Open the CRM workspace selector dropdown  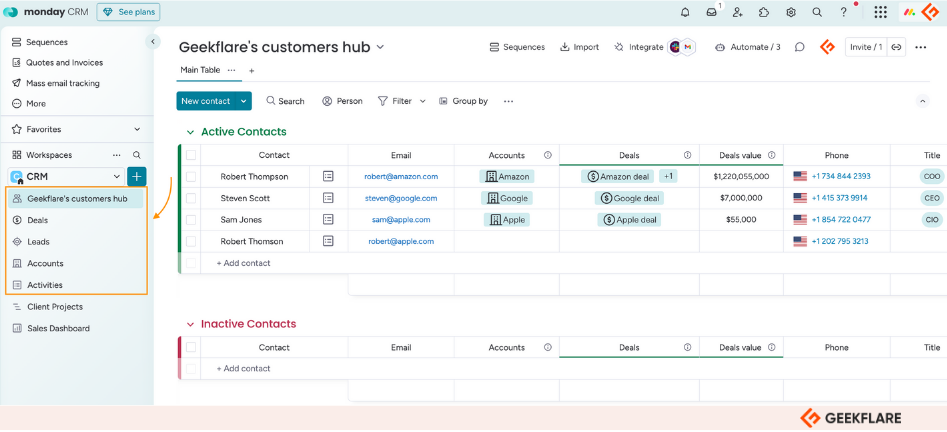66,176
